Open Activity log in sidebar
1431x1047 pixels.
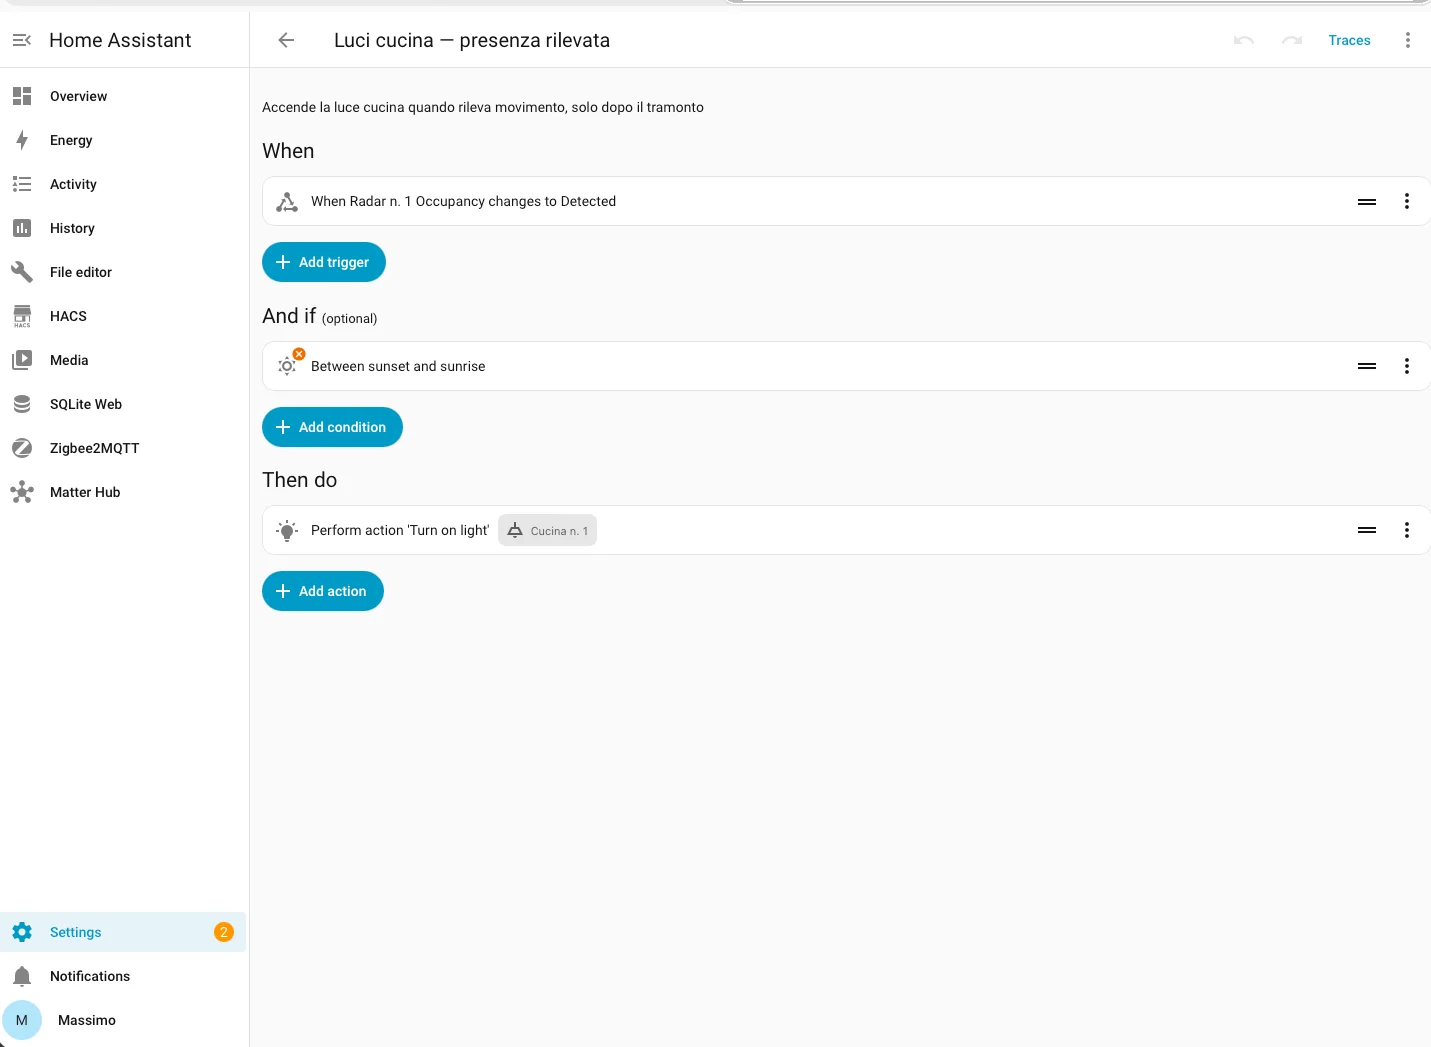[x=124, y=184]
